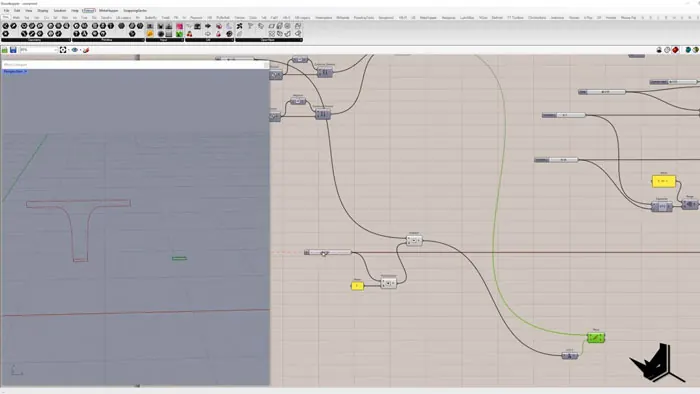Switch to the Math component tab

(16, 18)
